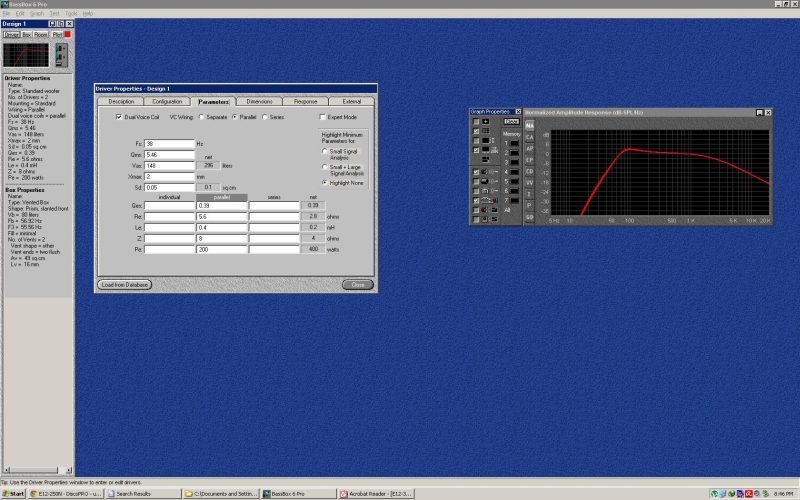This screenshot has width=800, height=500.
Task: Click the Windows Start button
Action: 13,493
